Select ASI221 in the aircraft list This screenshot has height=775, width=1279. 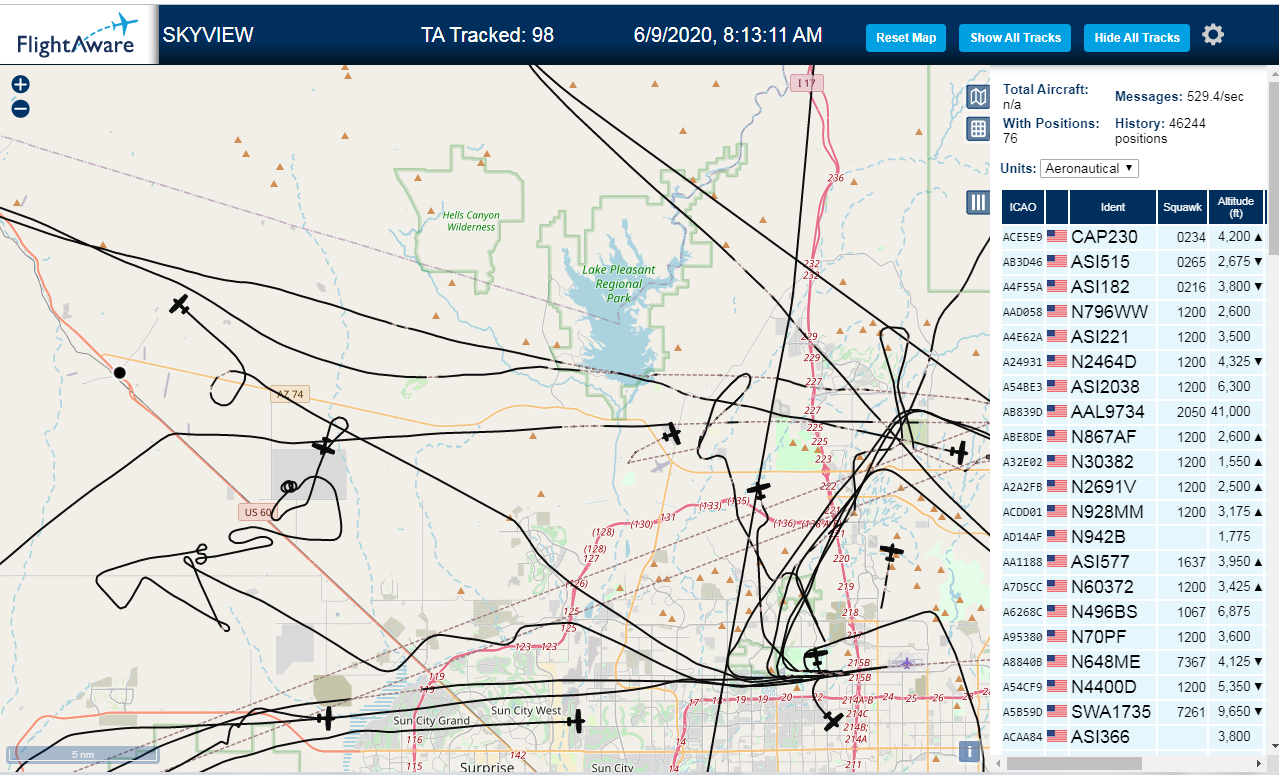click(1100, 337)
